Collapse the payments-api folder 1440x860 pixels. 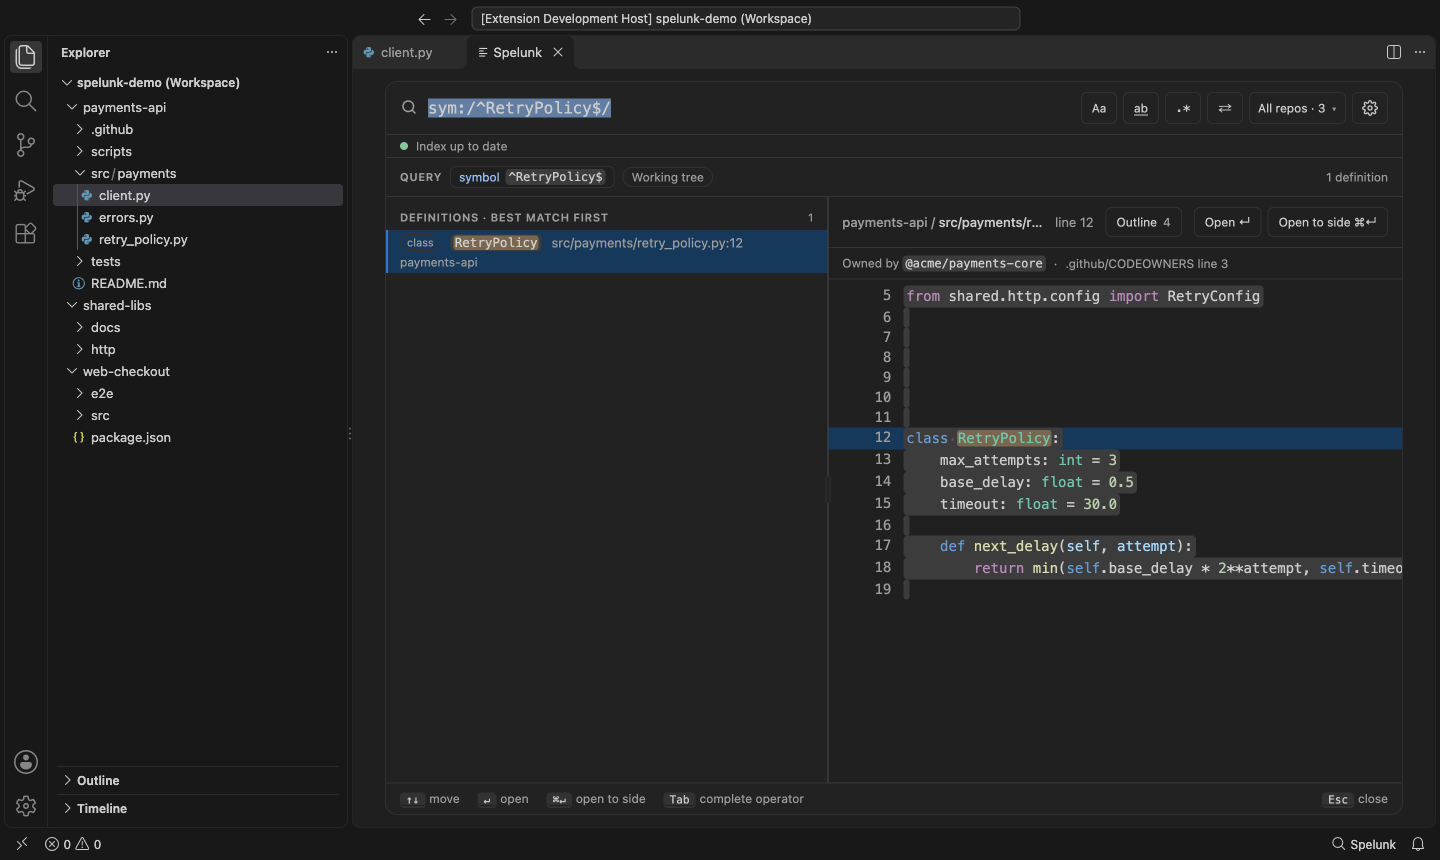[198, 107]
